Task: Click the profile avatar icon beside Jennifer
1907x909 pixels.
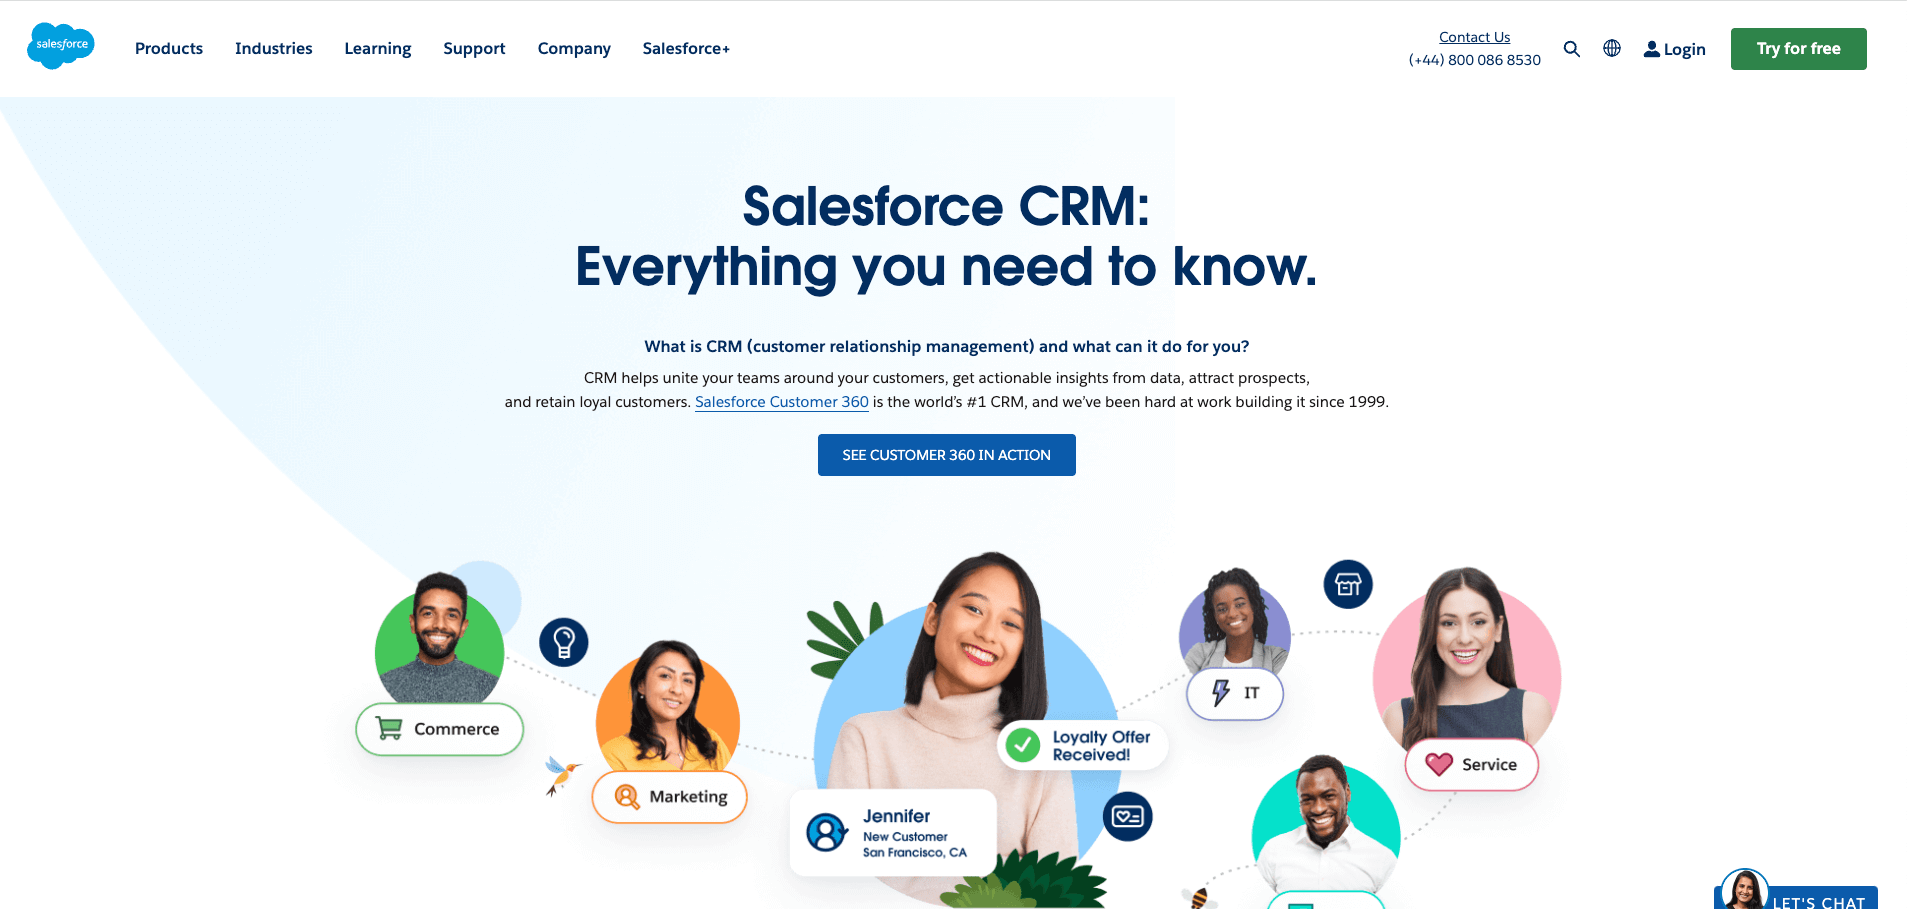Action: [827, 832]
